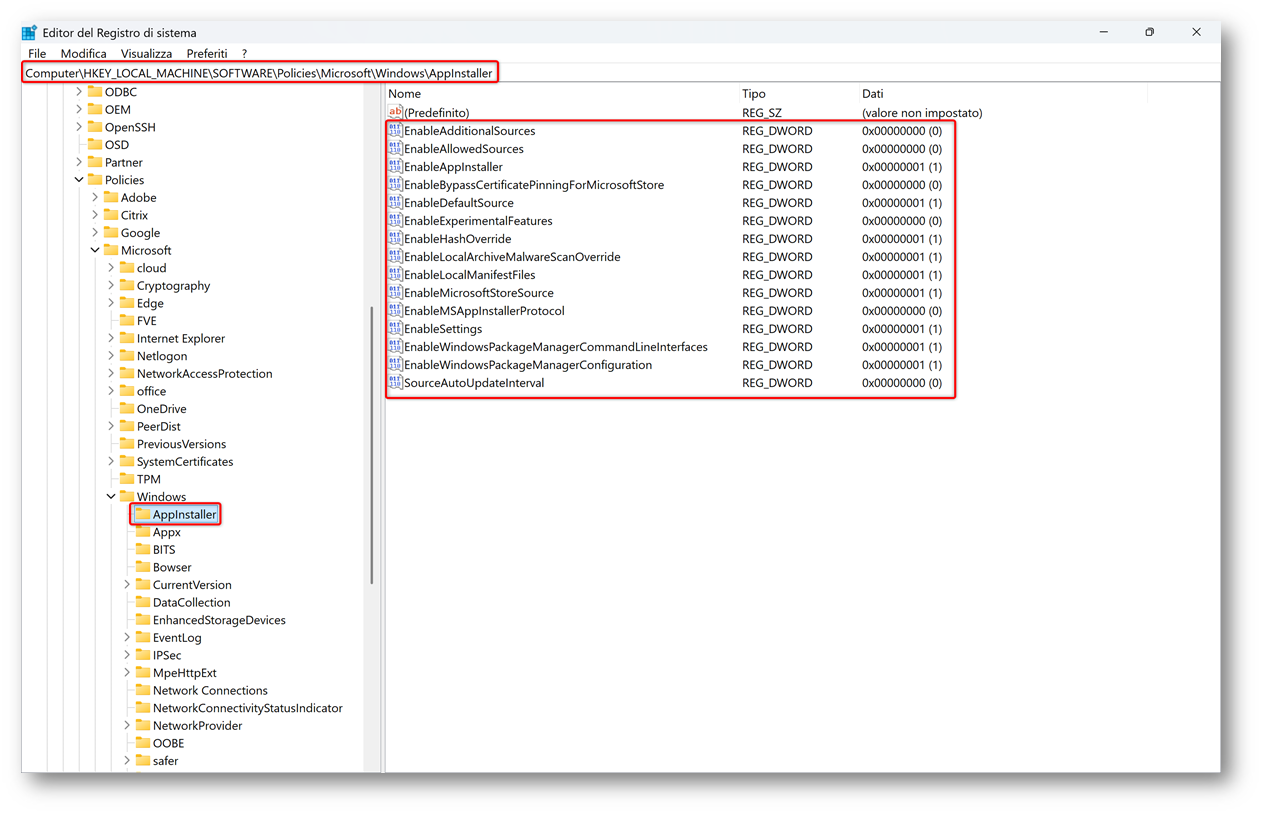Expand the CurrentVersion key
Viewport: 1263px width, 815px height.
127,585
